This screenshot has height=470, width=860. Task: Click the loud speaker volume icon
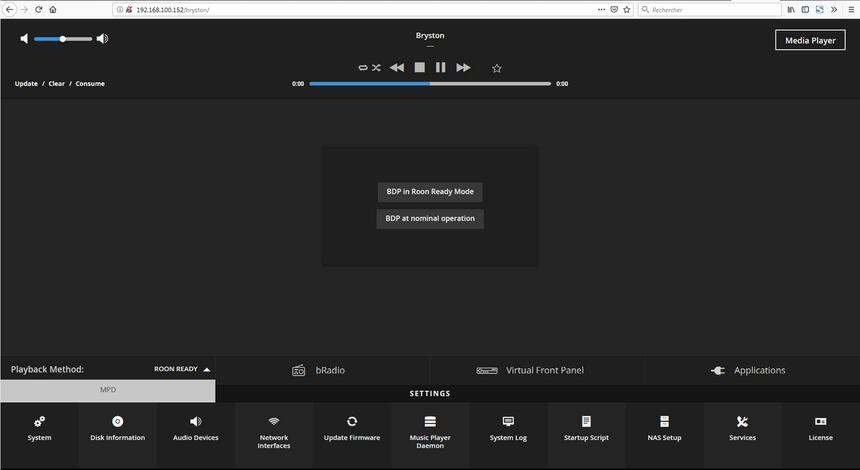[103, 38]
